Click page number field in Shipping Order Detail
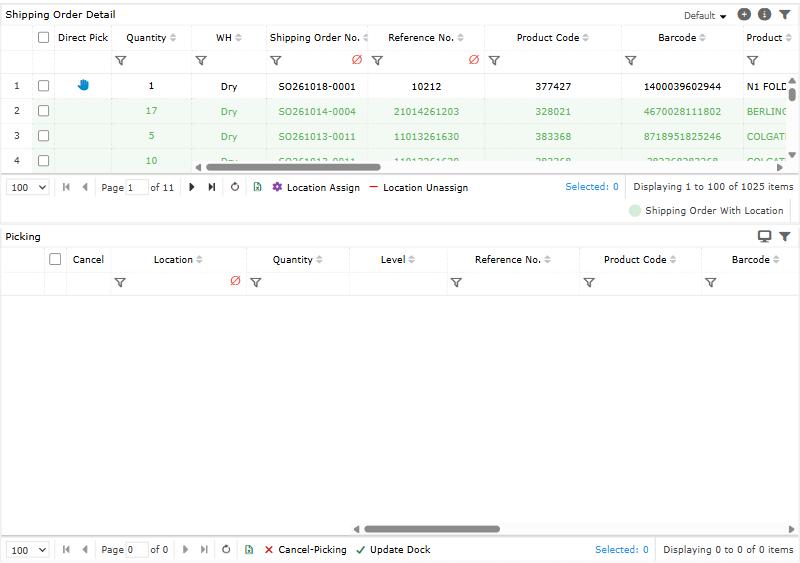Viewport: 800px width, 563px height. coord(137,187)
